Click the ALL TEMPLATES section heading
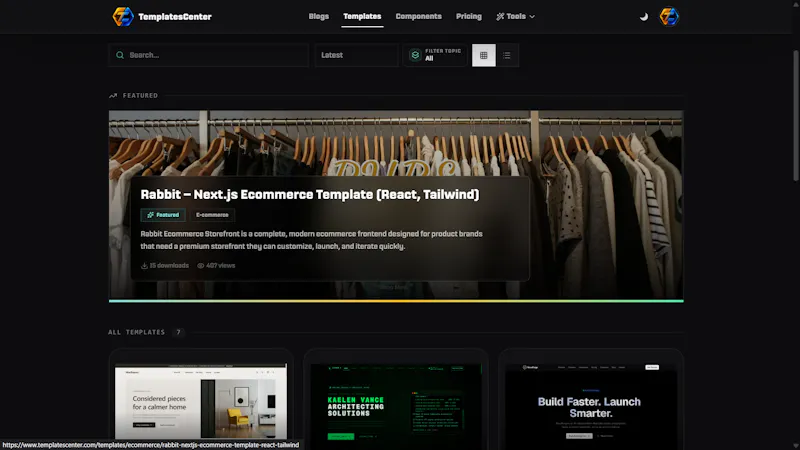This screenshot has height=450, width=800. (136, 332)
